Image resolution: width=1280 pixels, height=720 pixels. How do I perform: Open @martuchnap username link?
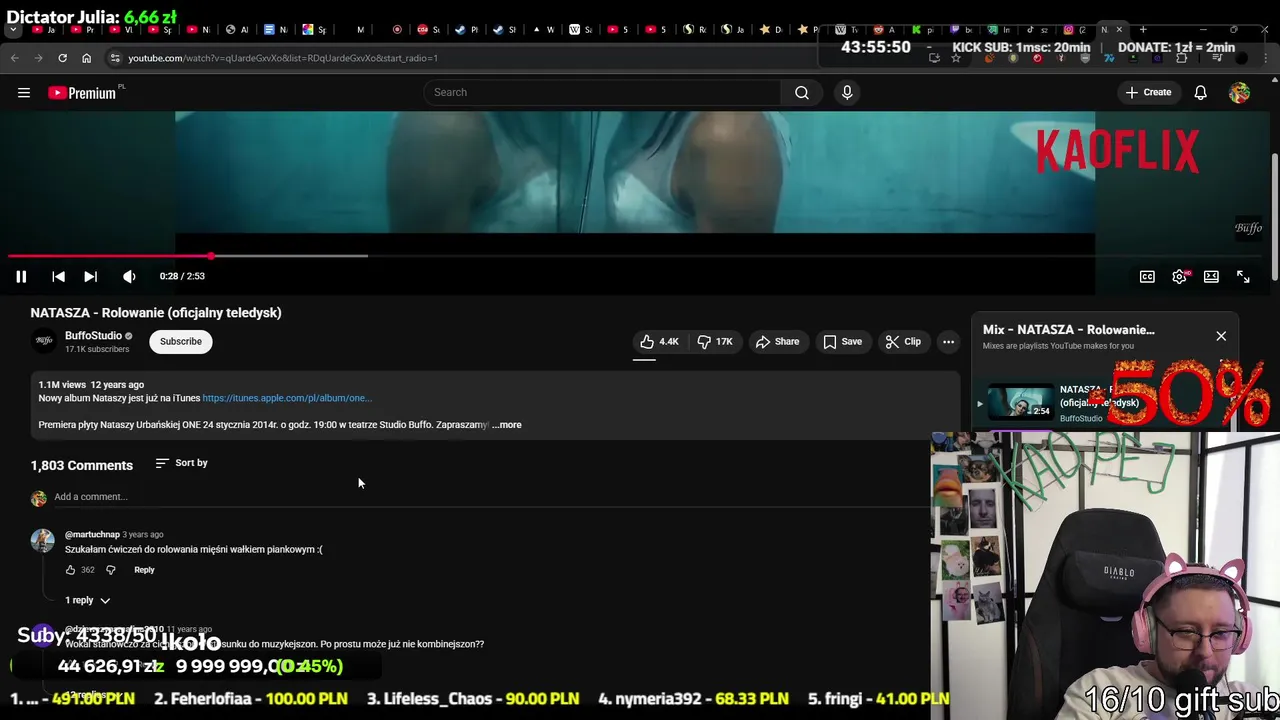click(92, 535)
